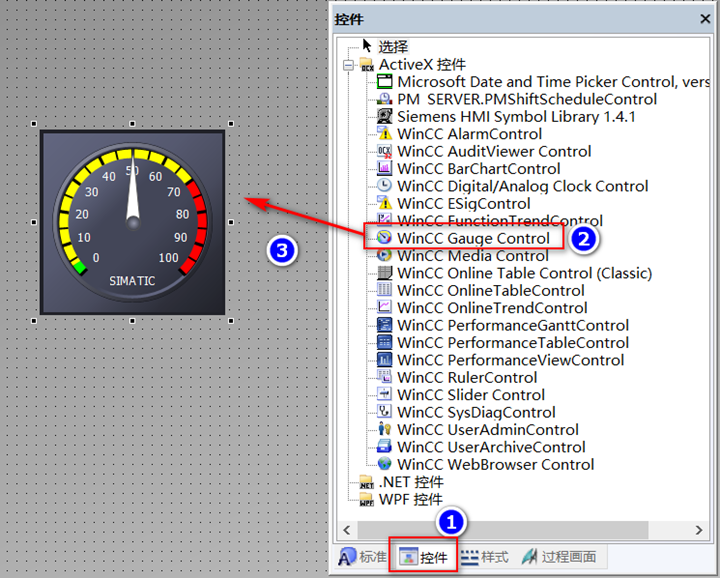Select WinCC BarChartControl text entry

[x=478, y=169]
